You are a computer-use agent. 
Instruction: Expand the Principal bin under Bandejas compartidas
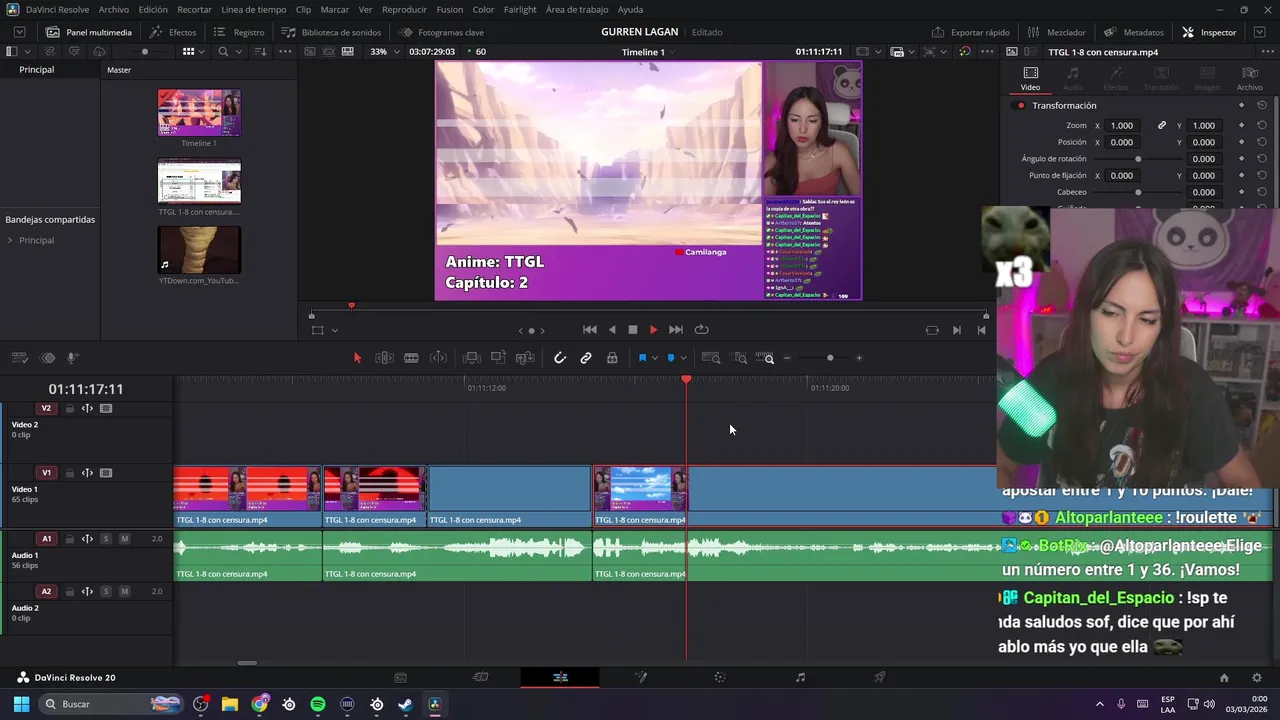10,241
